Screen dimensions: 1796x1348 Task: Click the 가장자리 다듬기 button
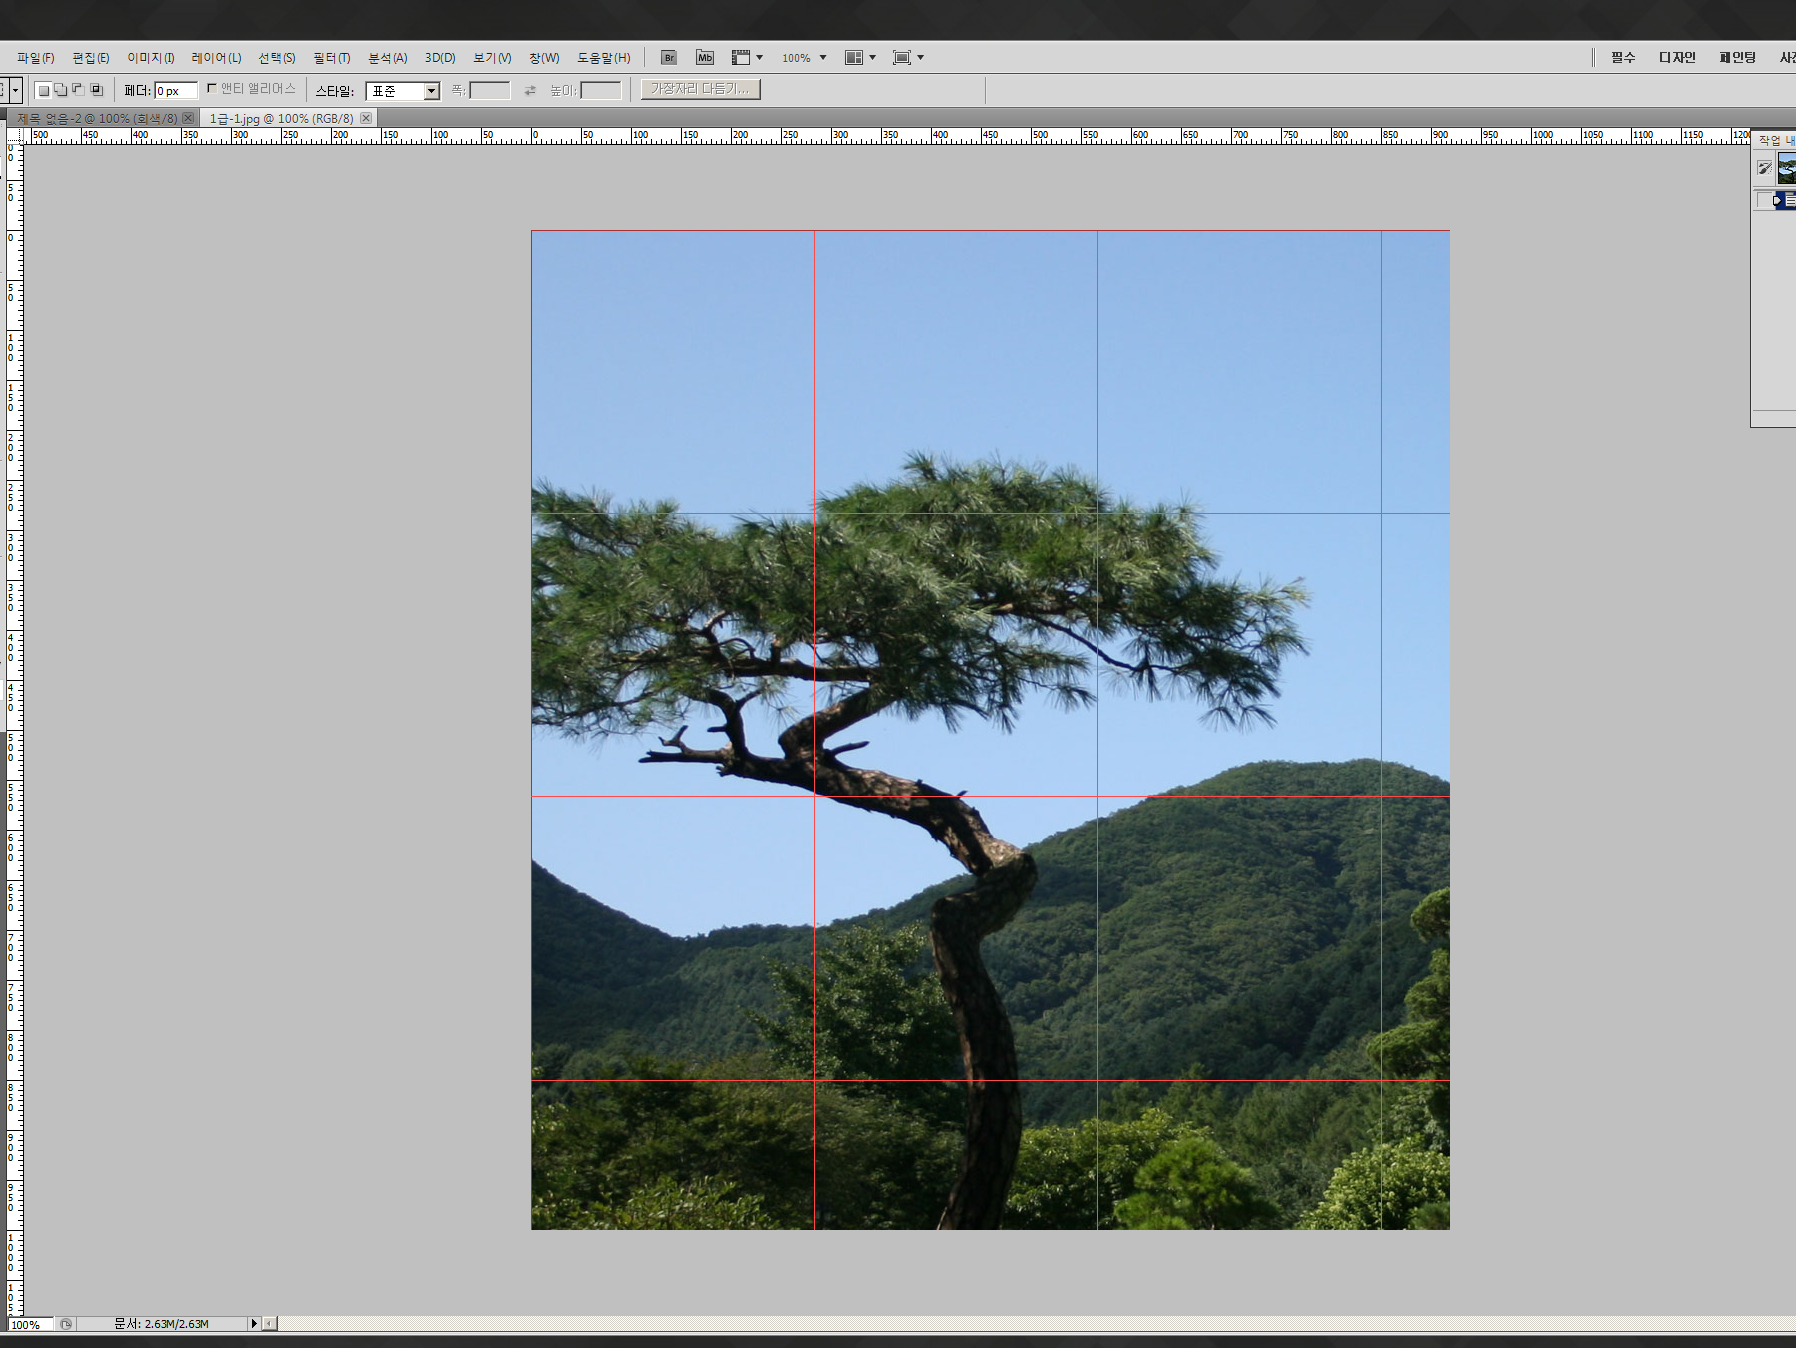click(x=700, y=89)
